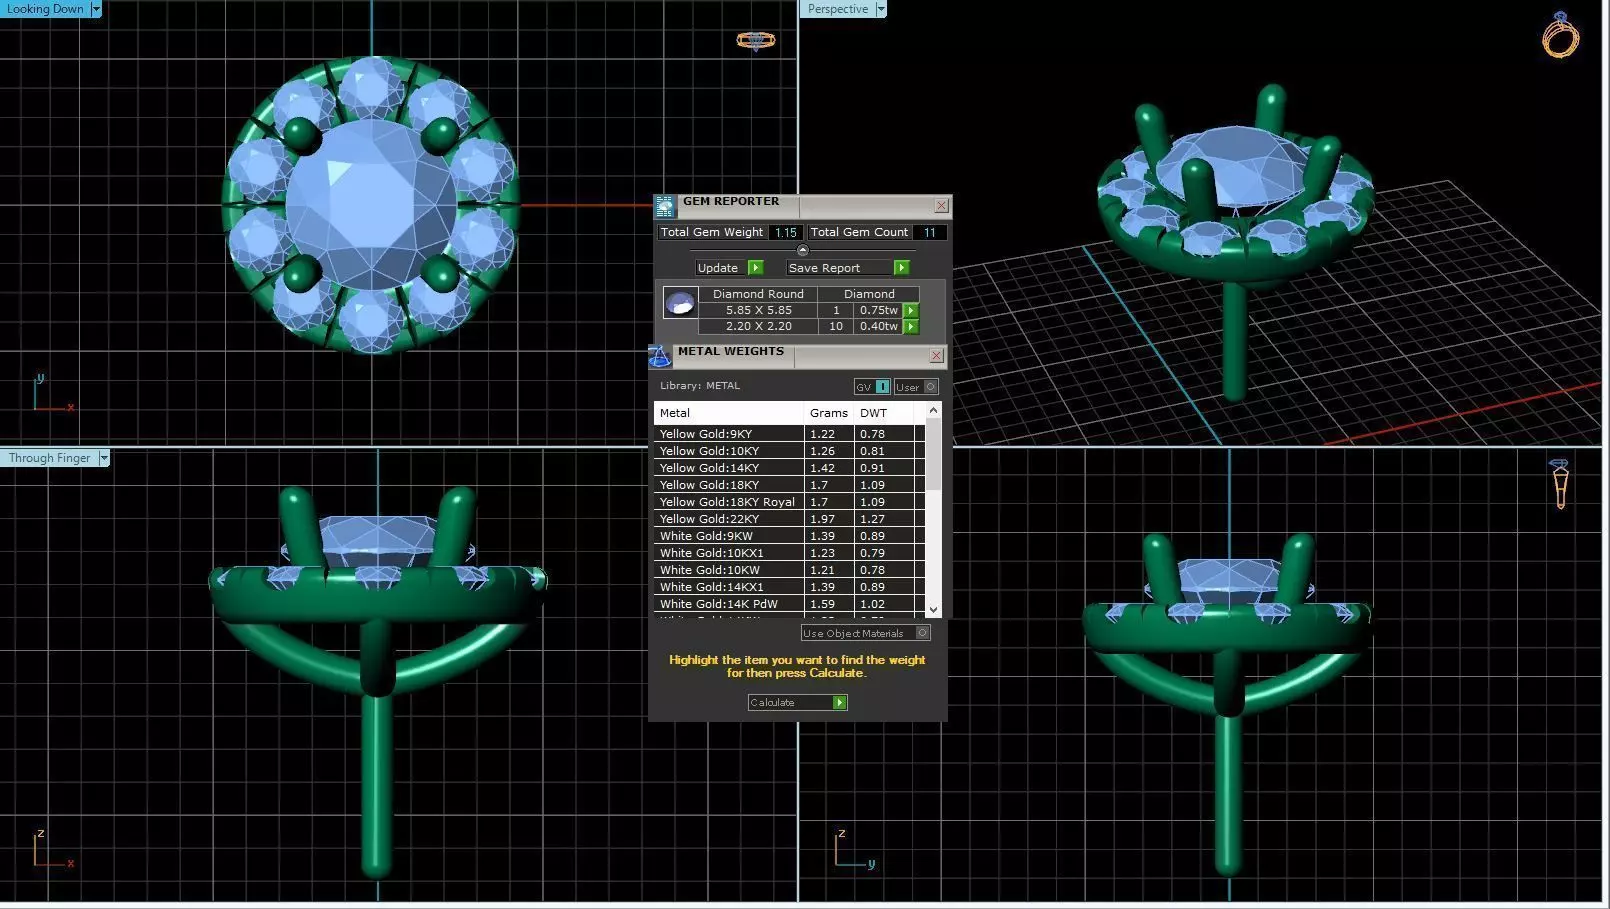Enable the User library toggle
This screenshot has width=1610, height=909.
pyautogui.click(x=916, y=387)
